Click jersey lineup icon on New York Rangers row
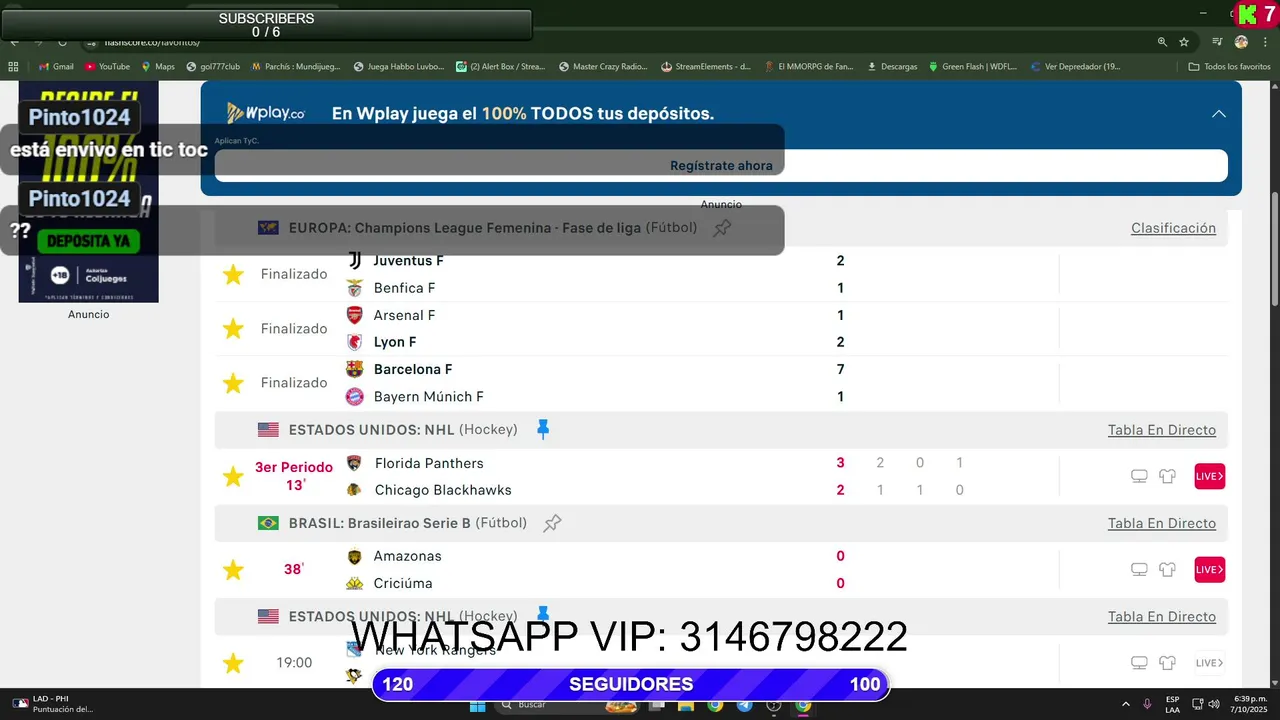1280x720 pixels. tap(1167, 663)
